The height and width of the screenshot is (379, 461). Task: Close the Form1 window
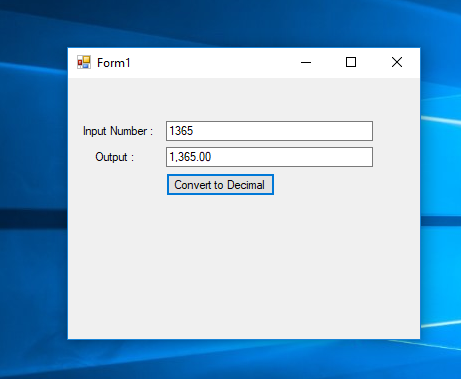tap(397, 62)
